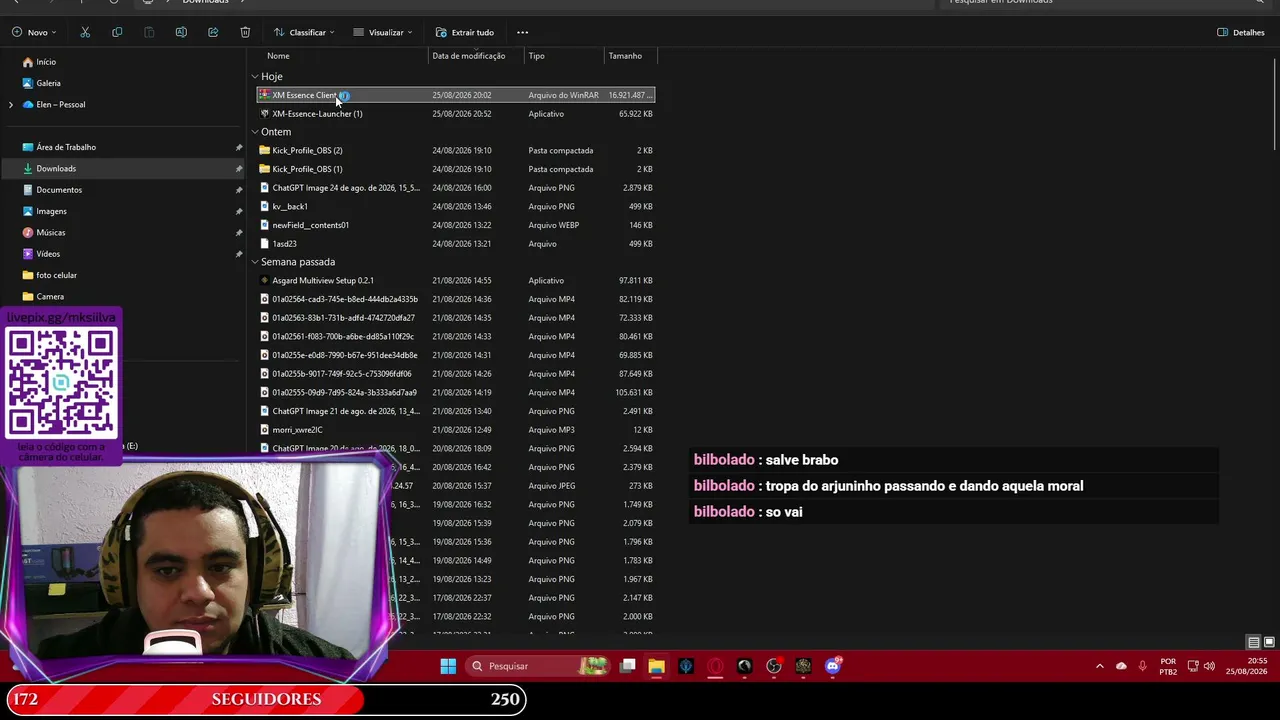Open the Classificar sort dropdown
Viewport: 1280px width, 720px height.
click(x=304, y=32)
